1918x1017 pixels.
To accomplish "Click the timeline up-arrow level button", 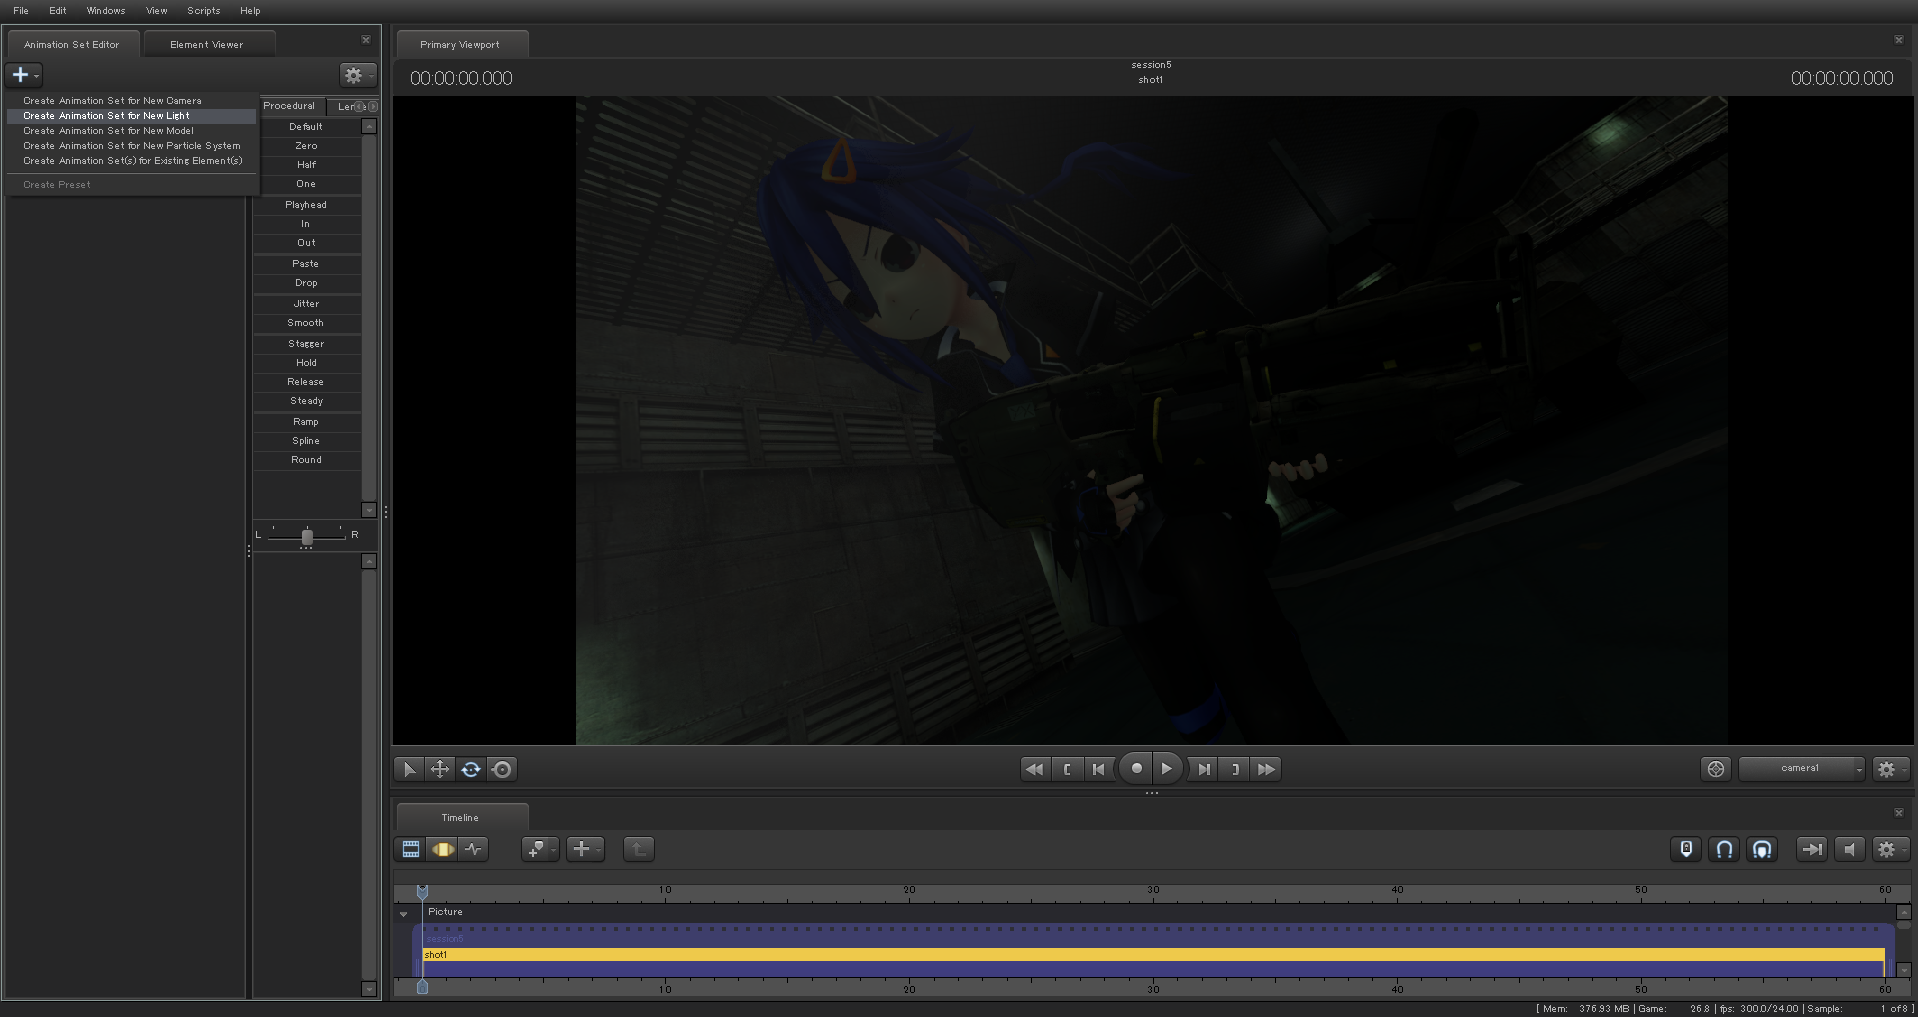I will (x=638, y=849).
